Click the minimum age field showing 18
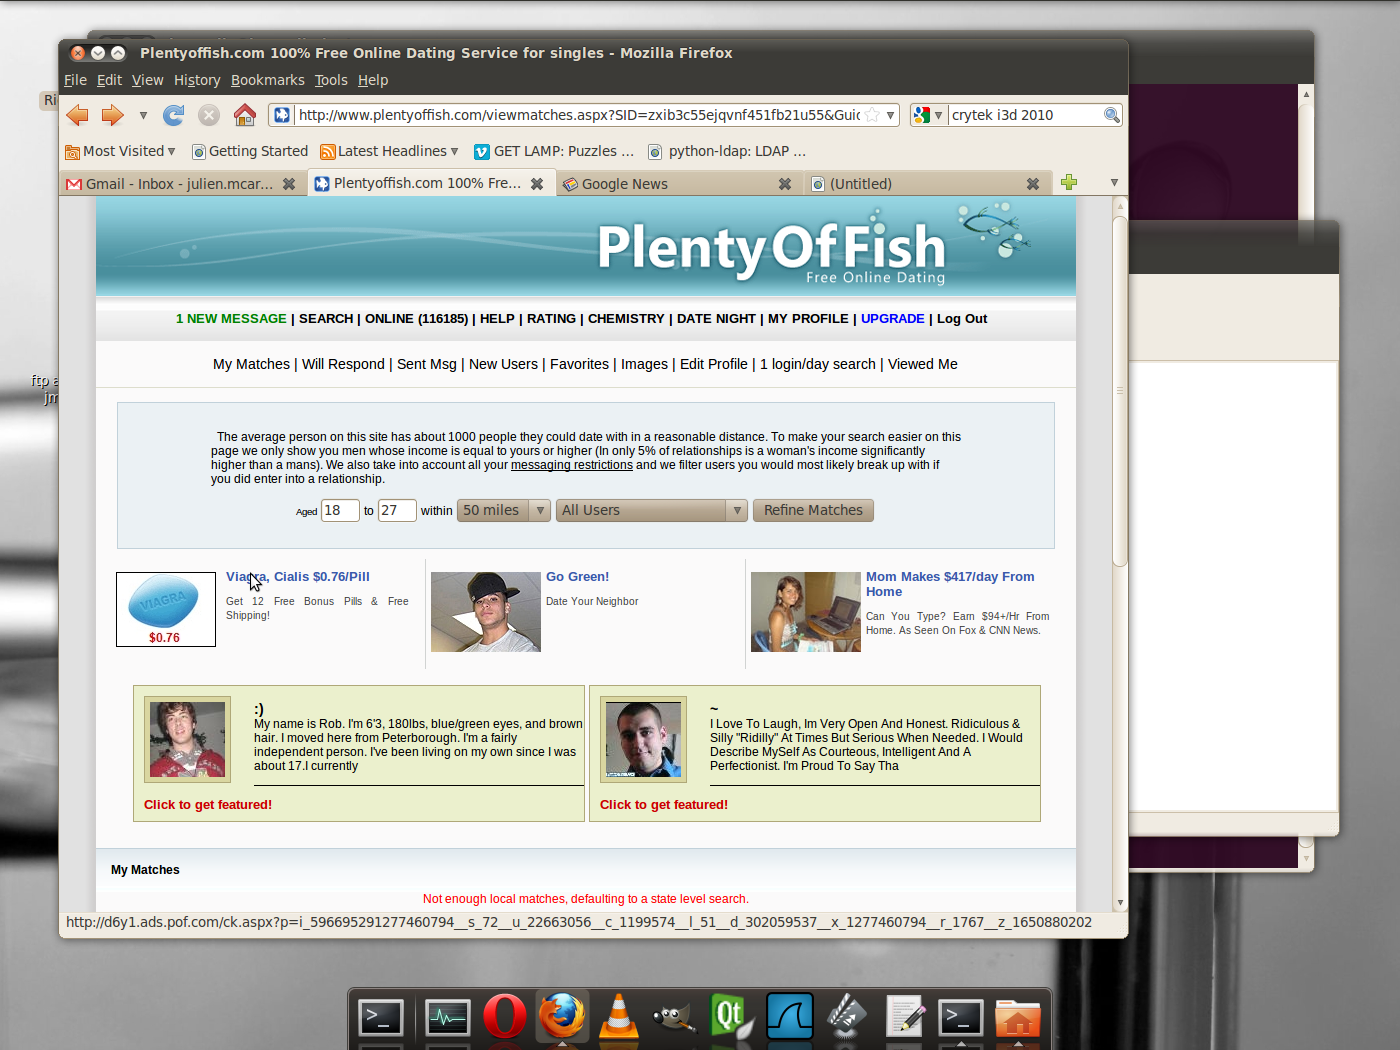 click(x=340, y=511)
